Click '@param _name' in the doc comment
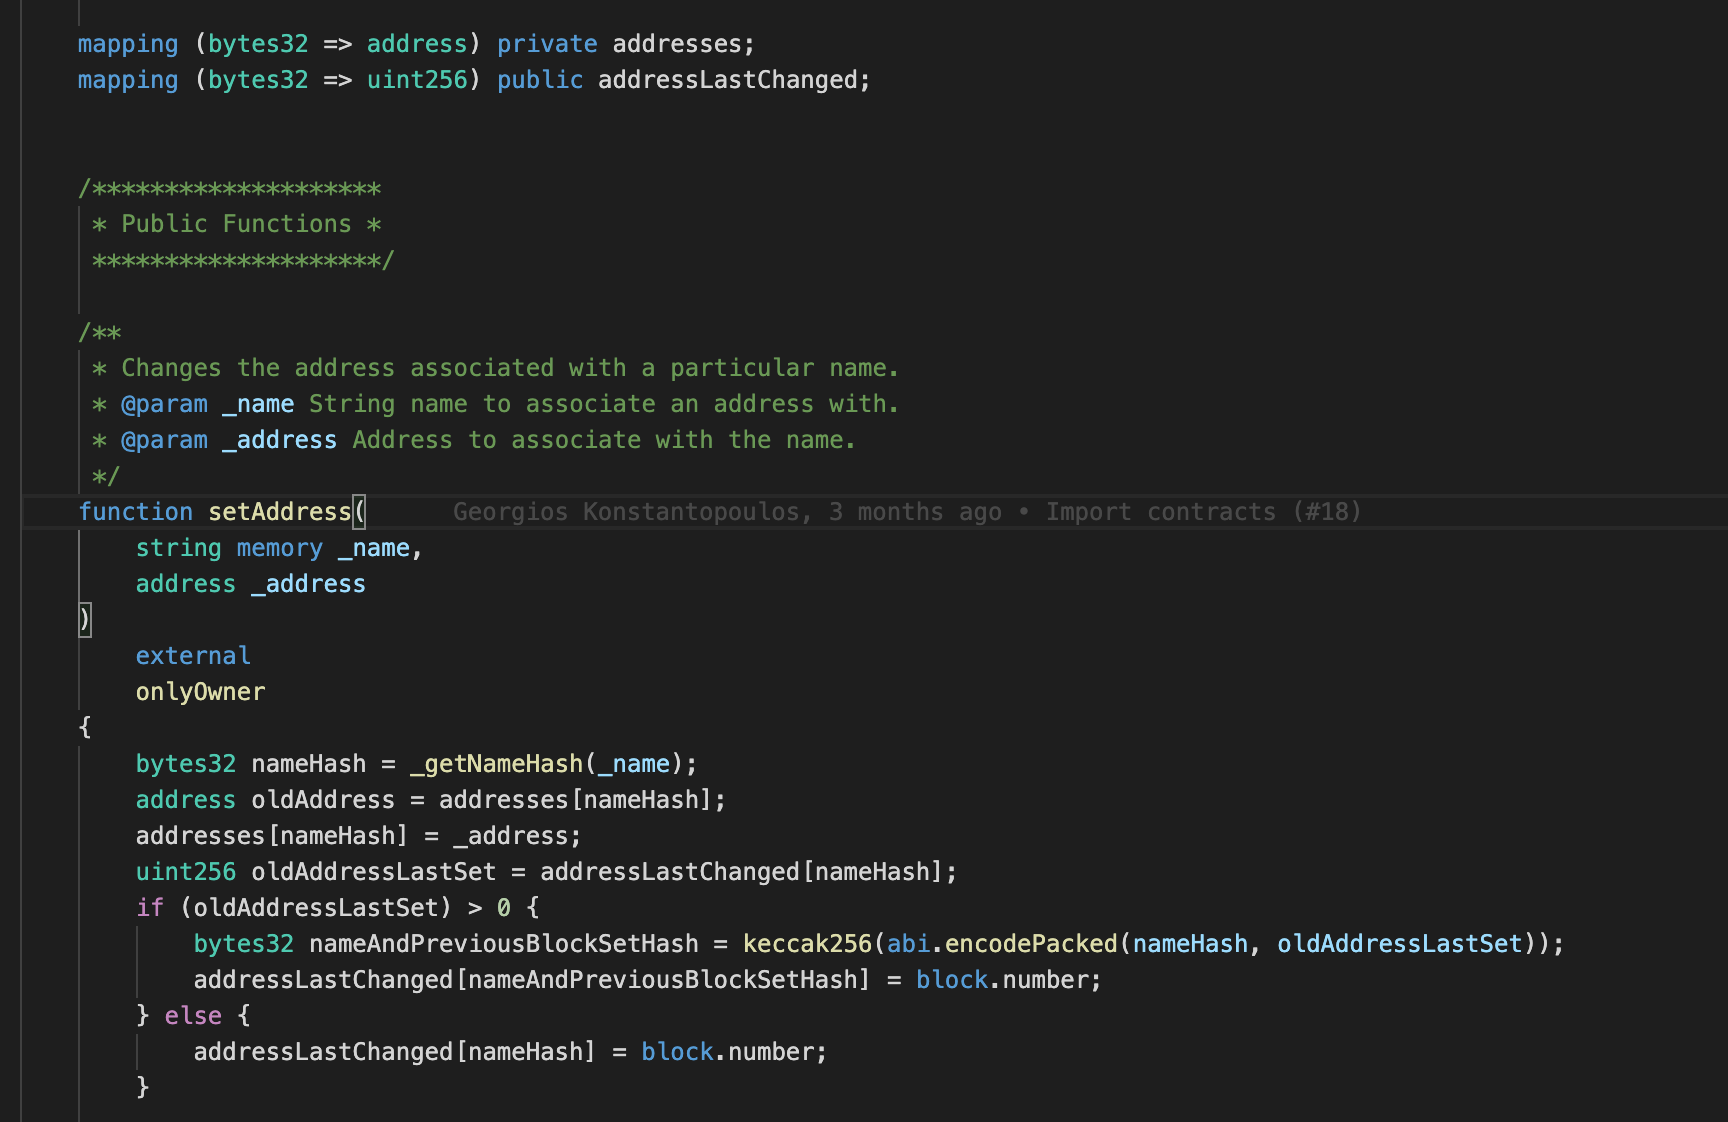 pyautogui.click(x=207, y=404)
